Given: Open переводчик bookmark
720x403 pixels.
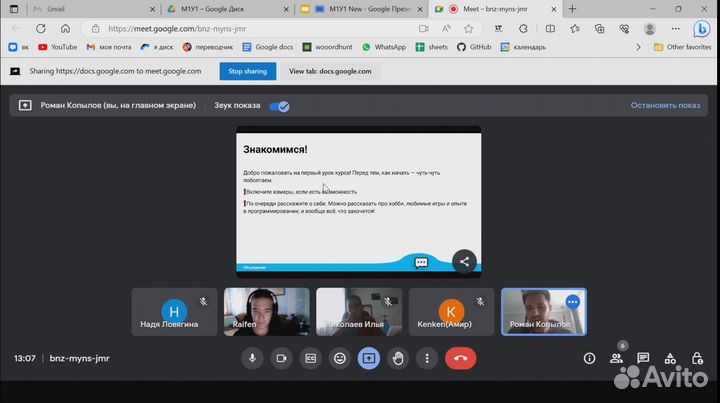Looking at the screenshot, I should point(208,47).
